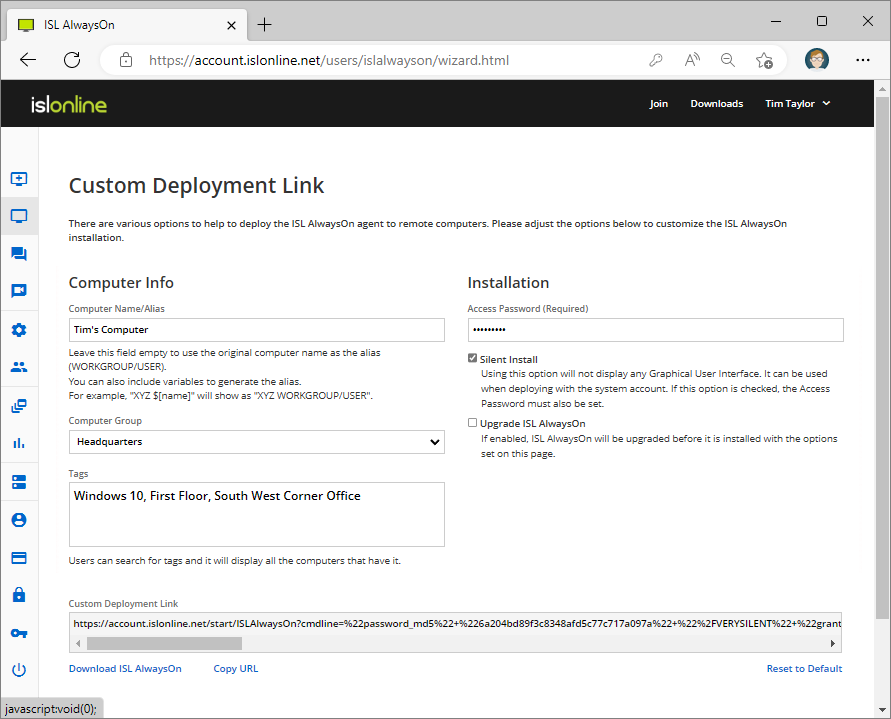Screen dimensions: 891x719
Task: Select the key icon near sidebar bottom
Action: click(19, 632)
